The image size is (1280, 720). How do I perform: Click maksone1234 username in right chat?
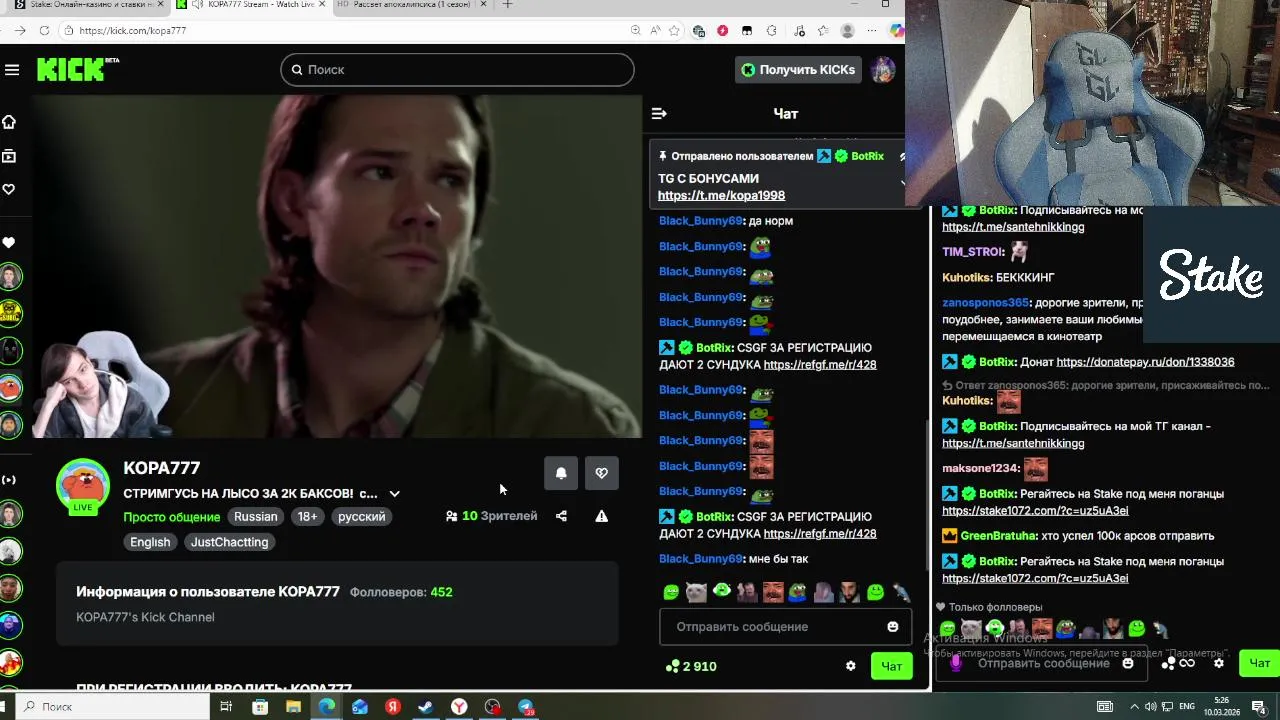tap(979, 469)
